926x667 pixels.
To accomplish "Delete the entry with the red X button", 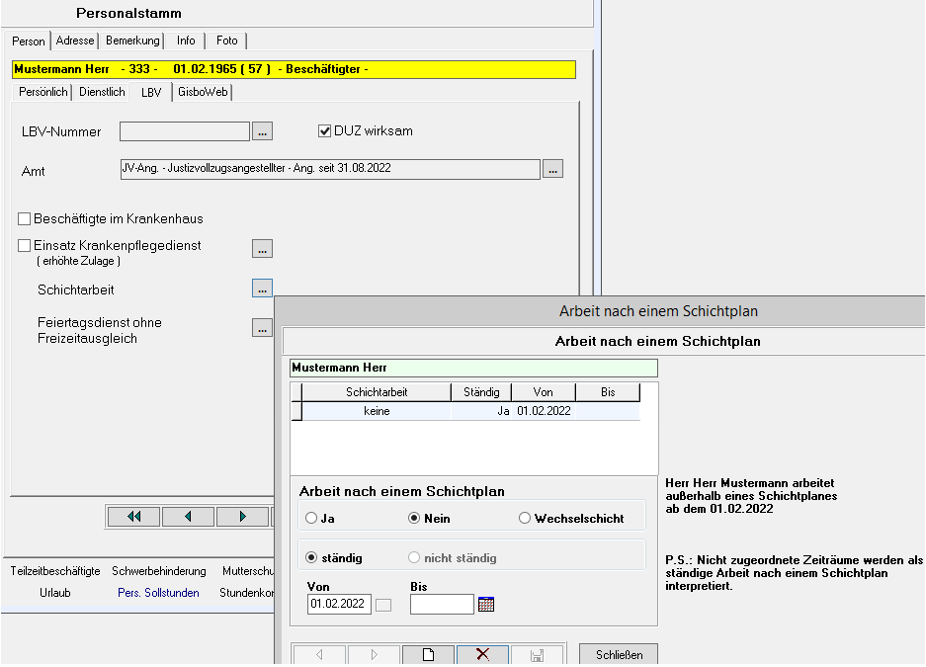I will click(x=482, y=655).
